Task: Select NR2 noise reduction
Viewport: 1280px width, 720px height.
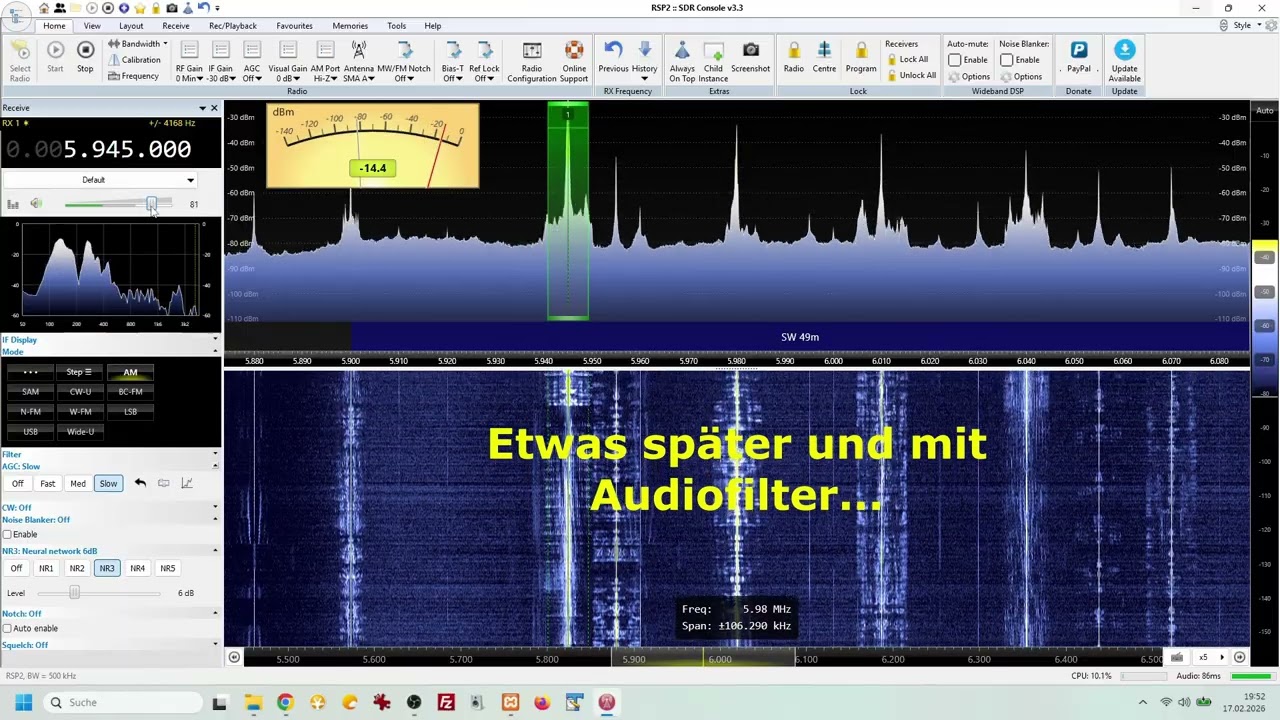Action: 76,568
